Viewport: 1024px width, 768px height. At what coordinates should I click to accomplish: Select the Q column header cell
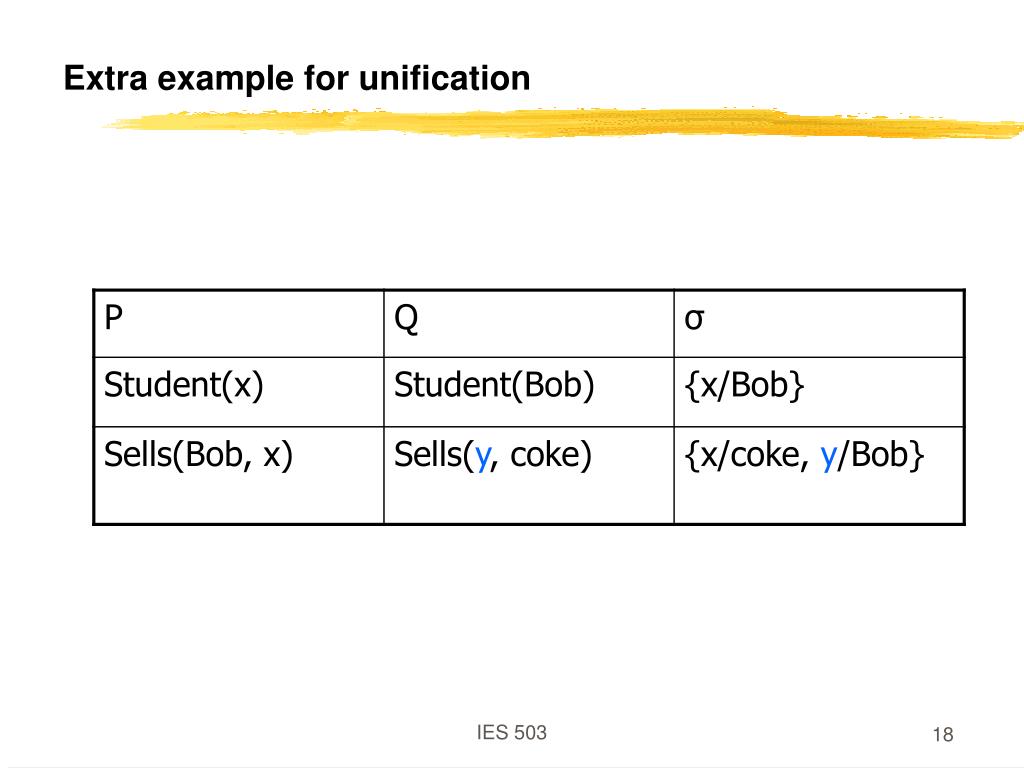529,323
